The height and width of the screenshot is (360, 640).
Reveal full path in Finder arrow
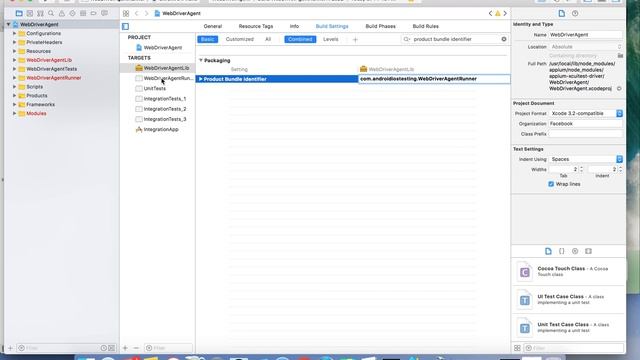(x=619, y=89)
